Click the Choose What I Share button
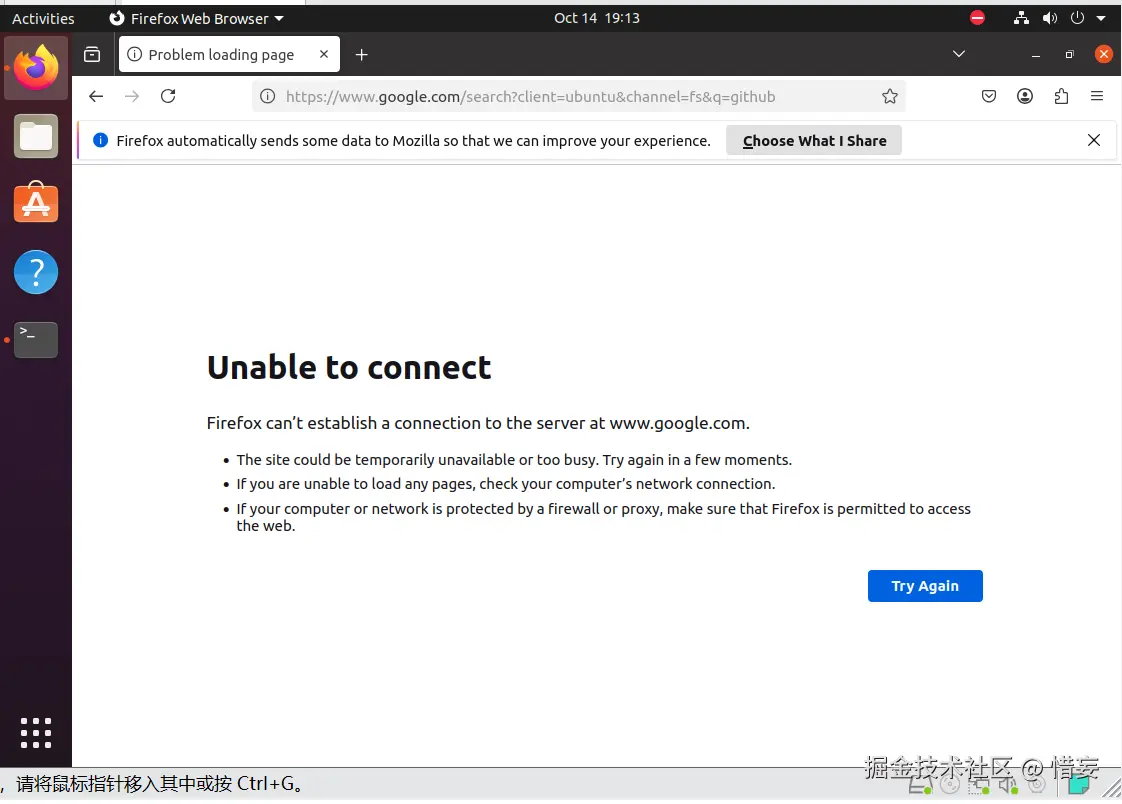 (x=814, y=140)
